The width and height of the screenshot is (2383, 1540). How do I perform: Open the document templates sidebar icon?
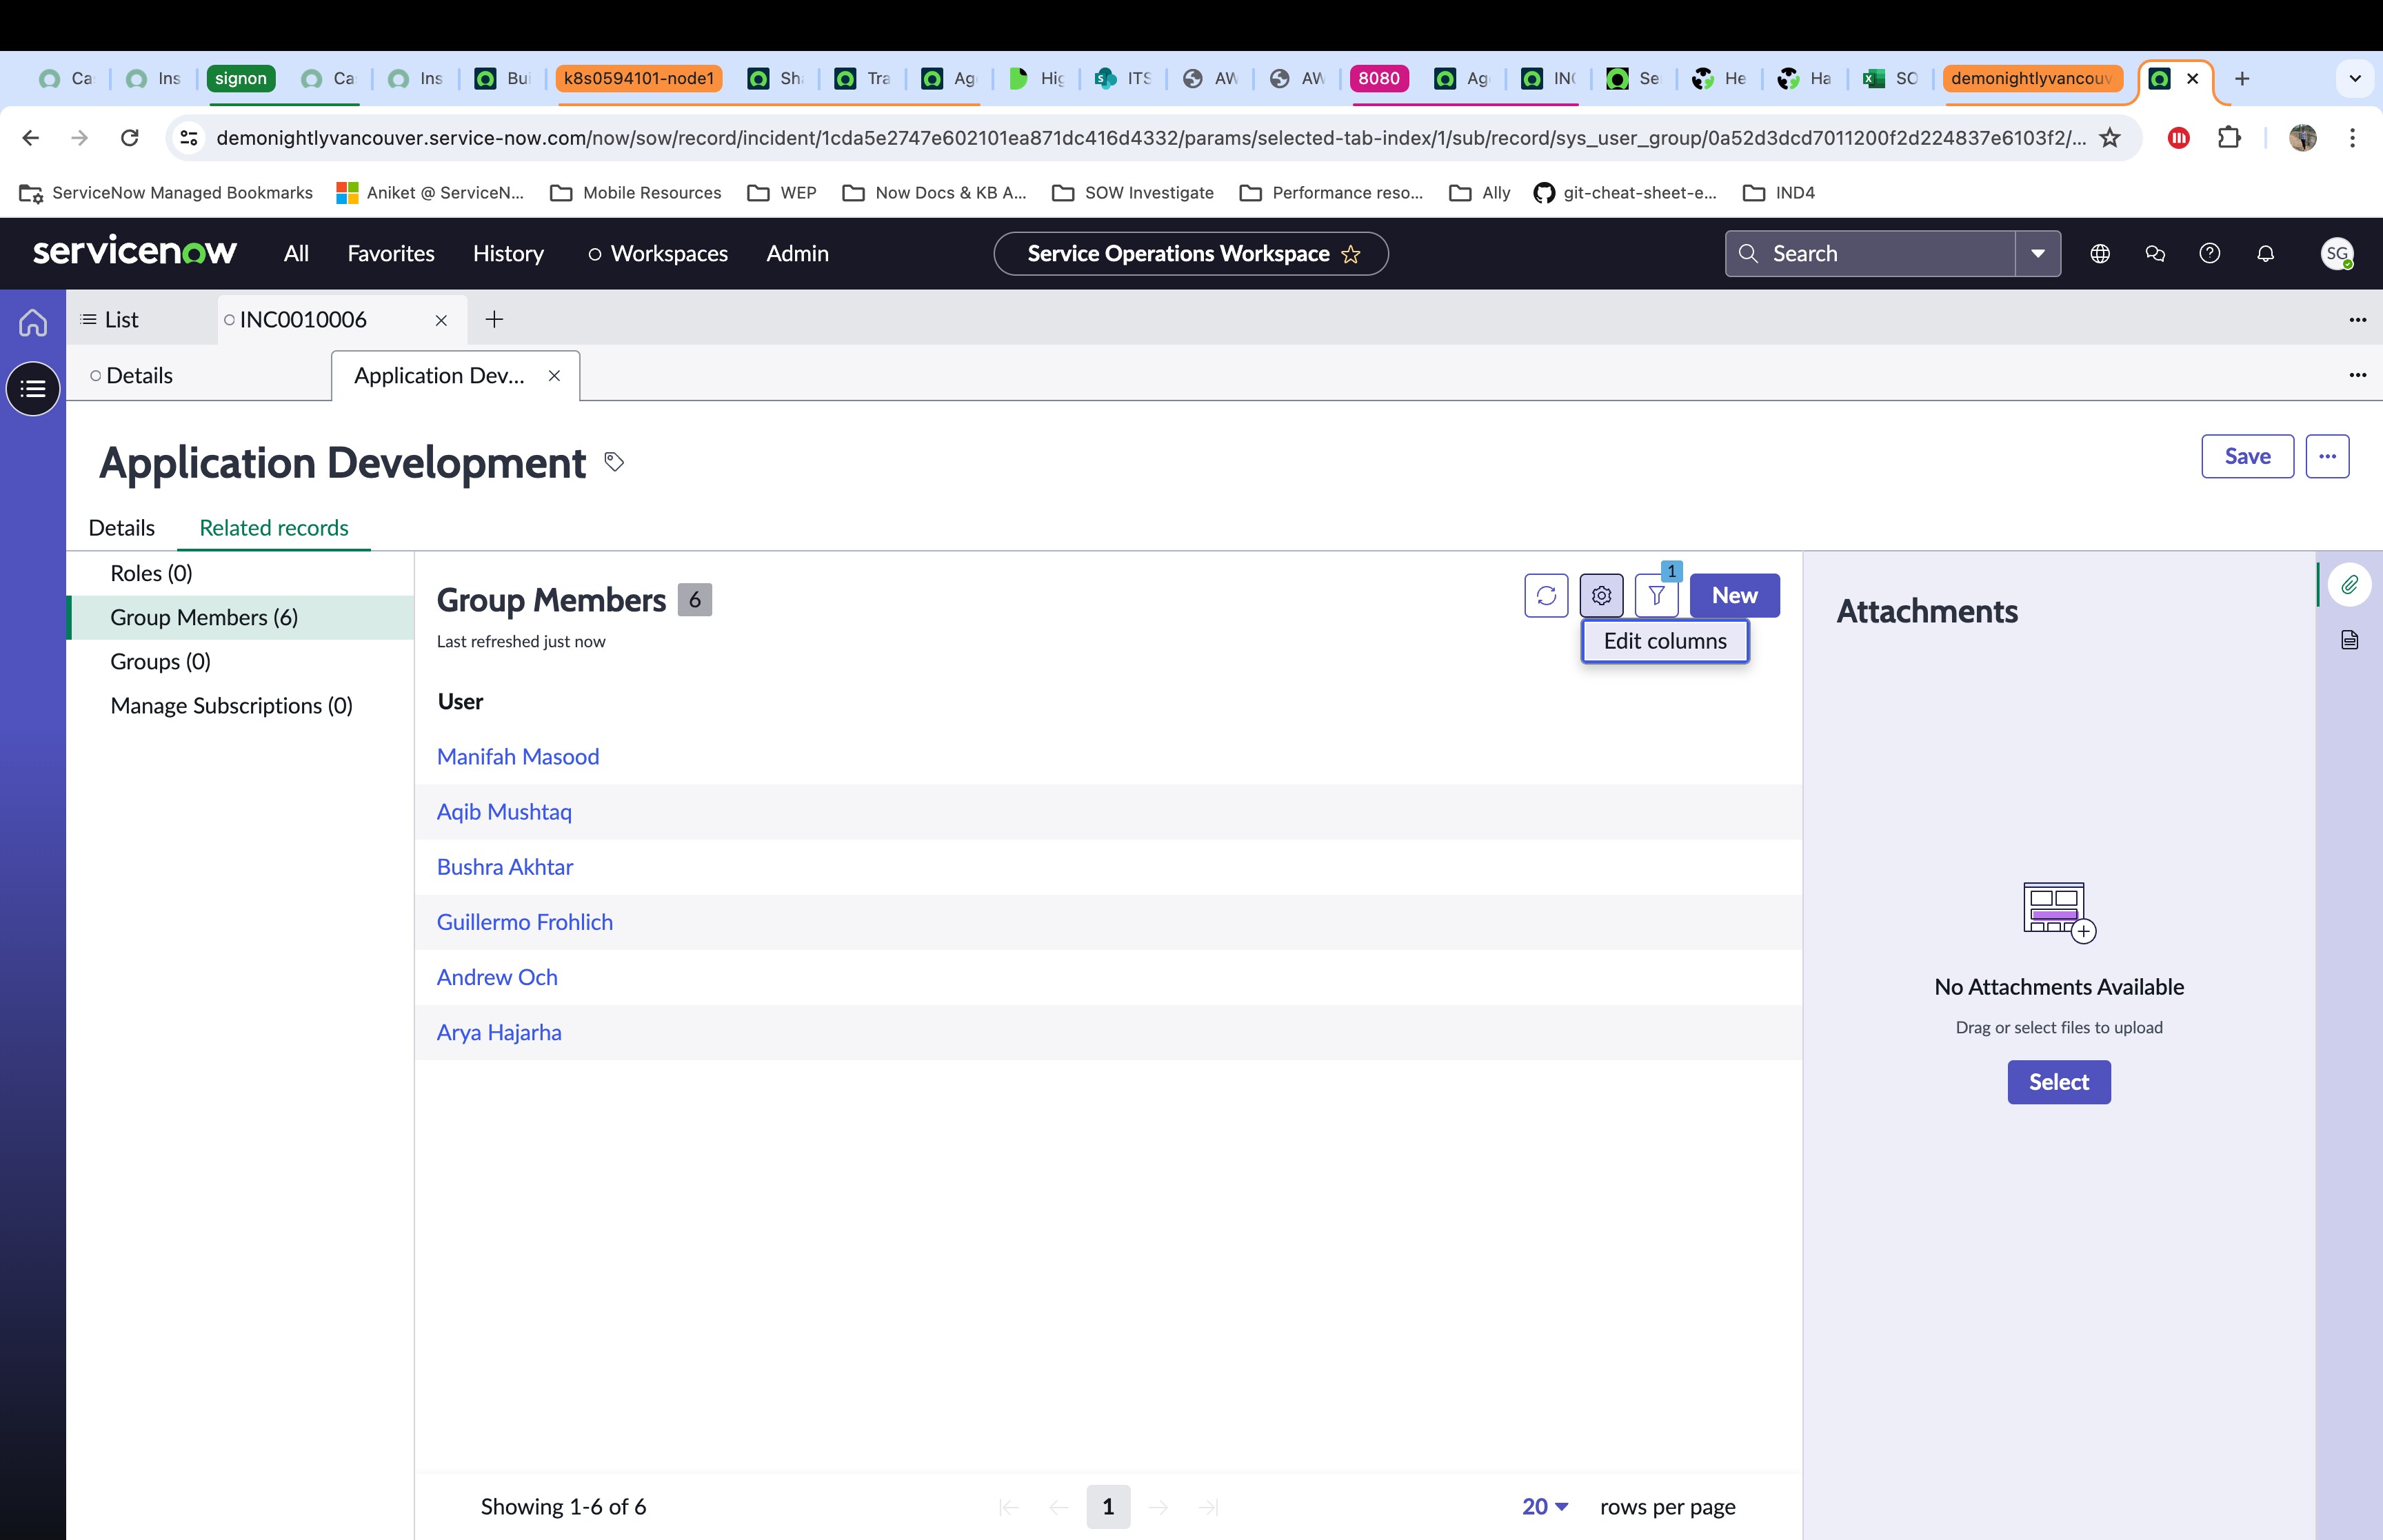pos(2349,640)
